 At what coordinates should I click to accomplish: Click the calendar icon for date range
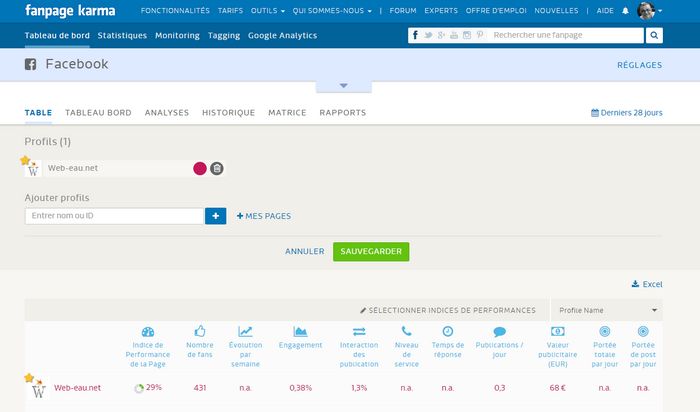click(x=595, y=112)
